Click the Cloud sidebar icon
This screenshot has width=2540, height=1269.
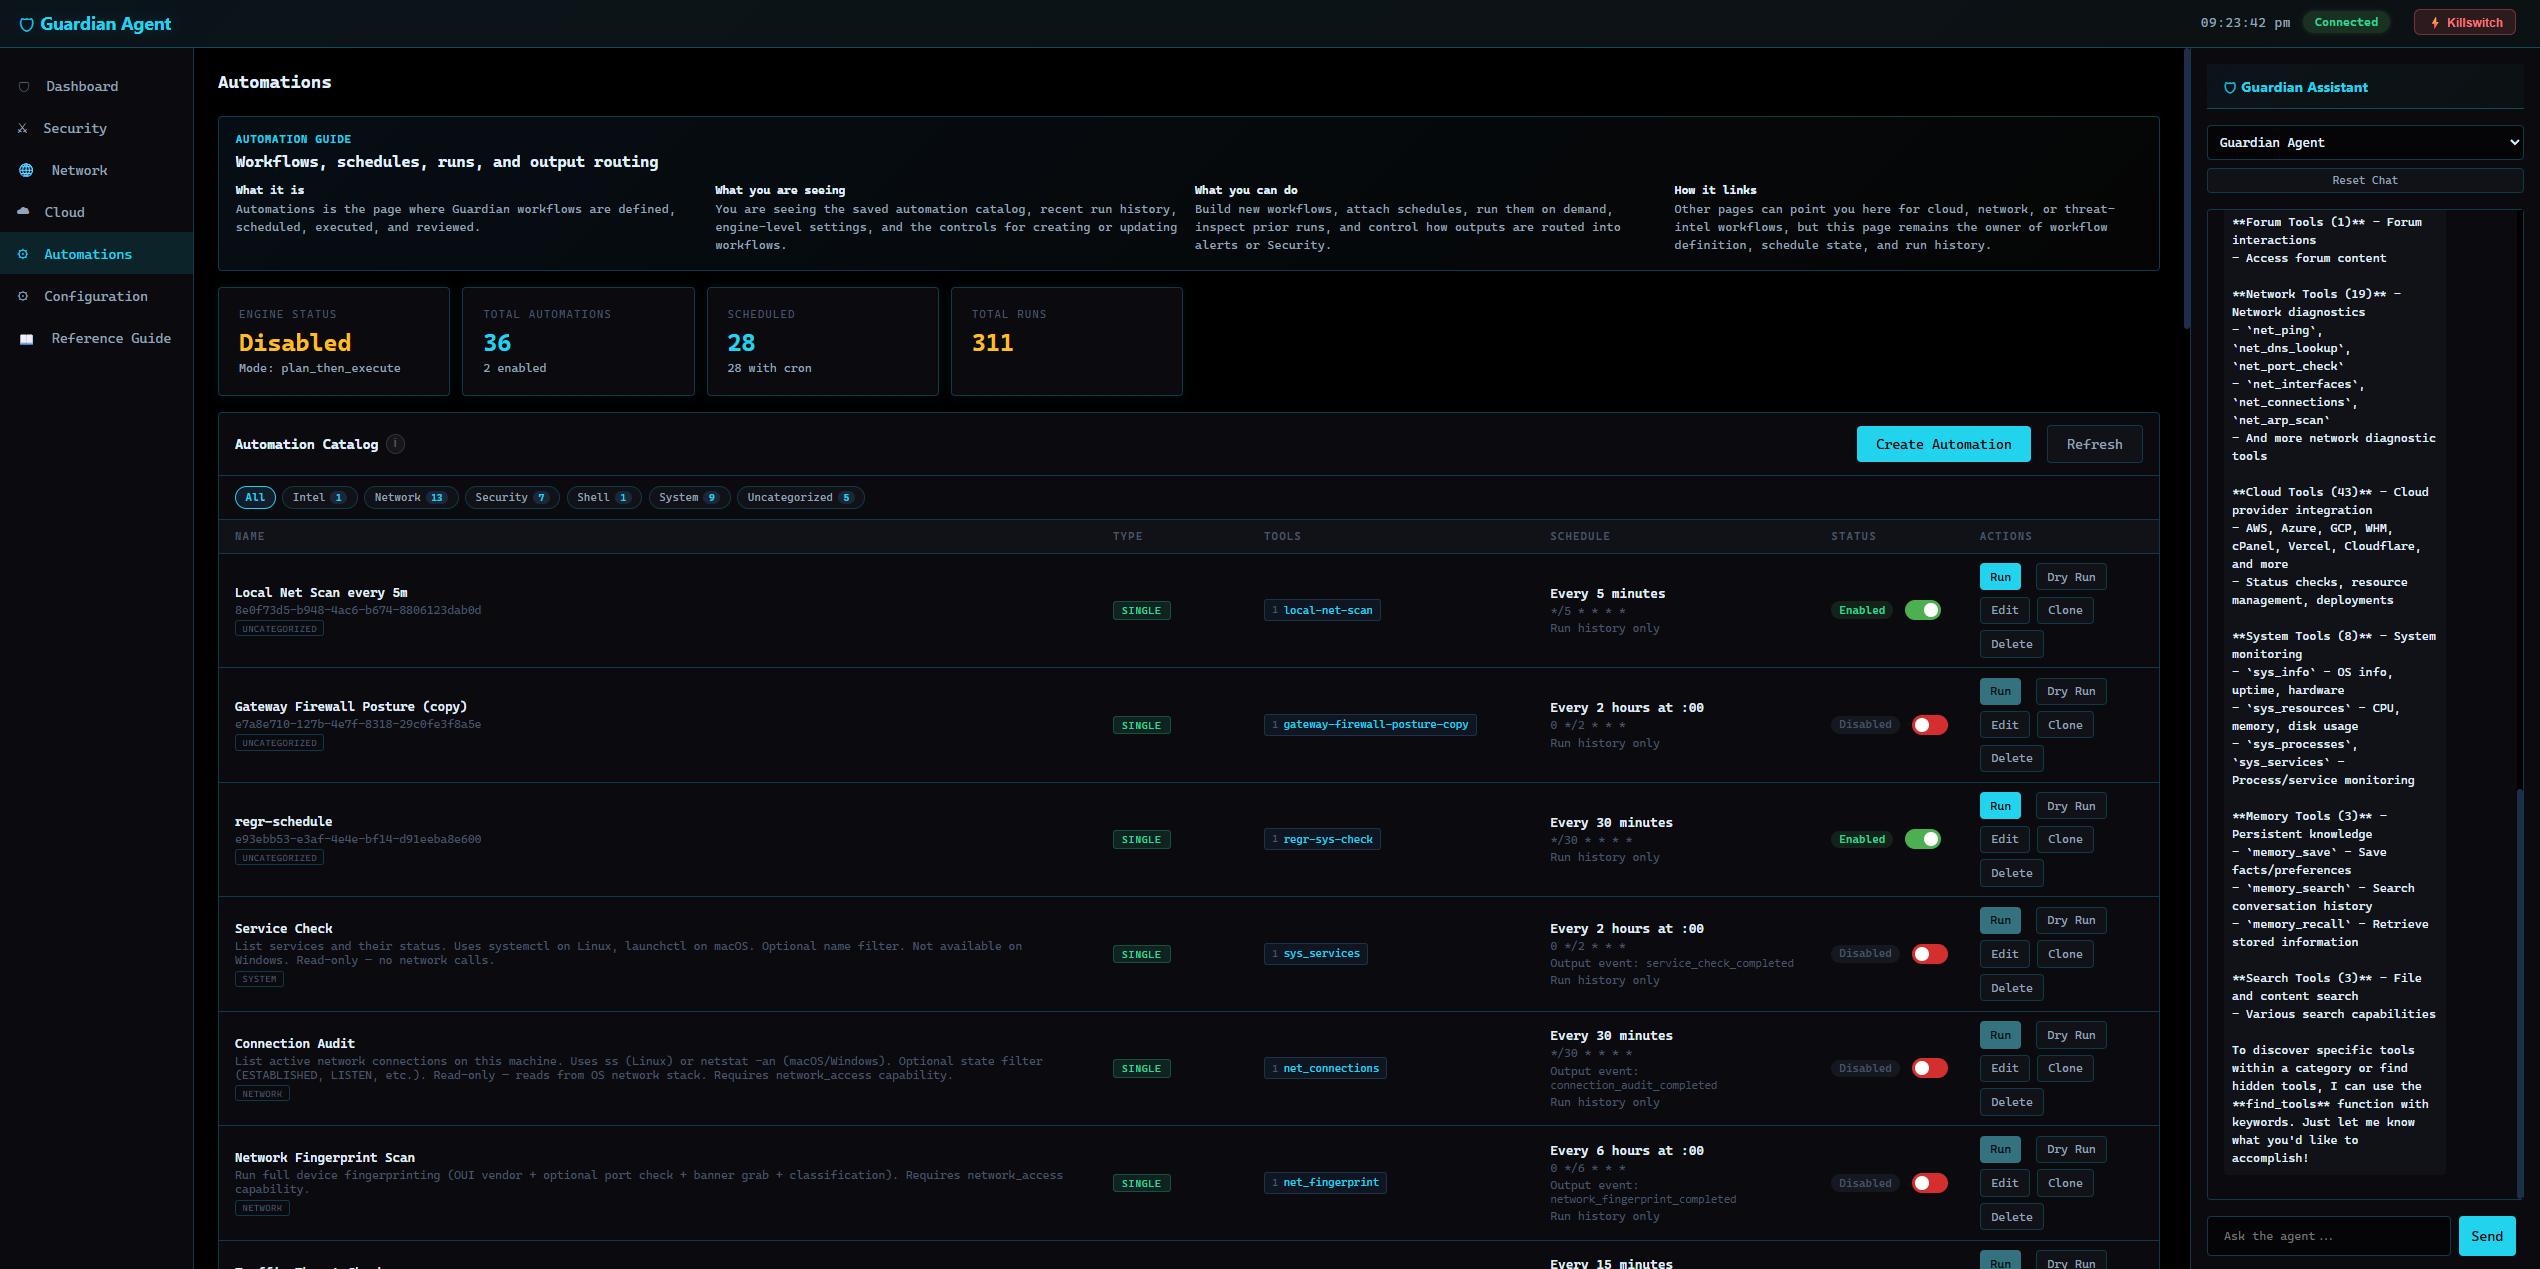pos(24,212)
